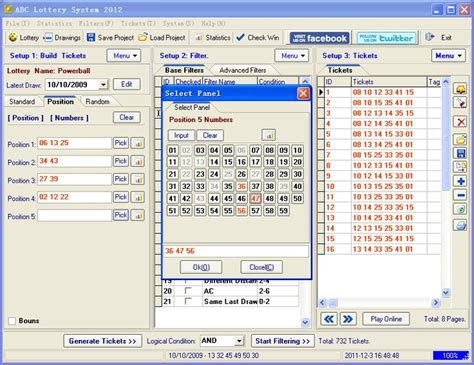474x365 pixels.
Task: Open the Drawings toolbar item
Action: (x=62, y=38)
